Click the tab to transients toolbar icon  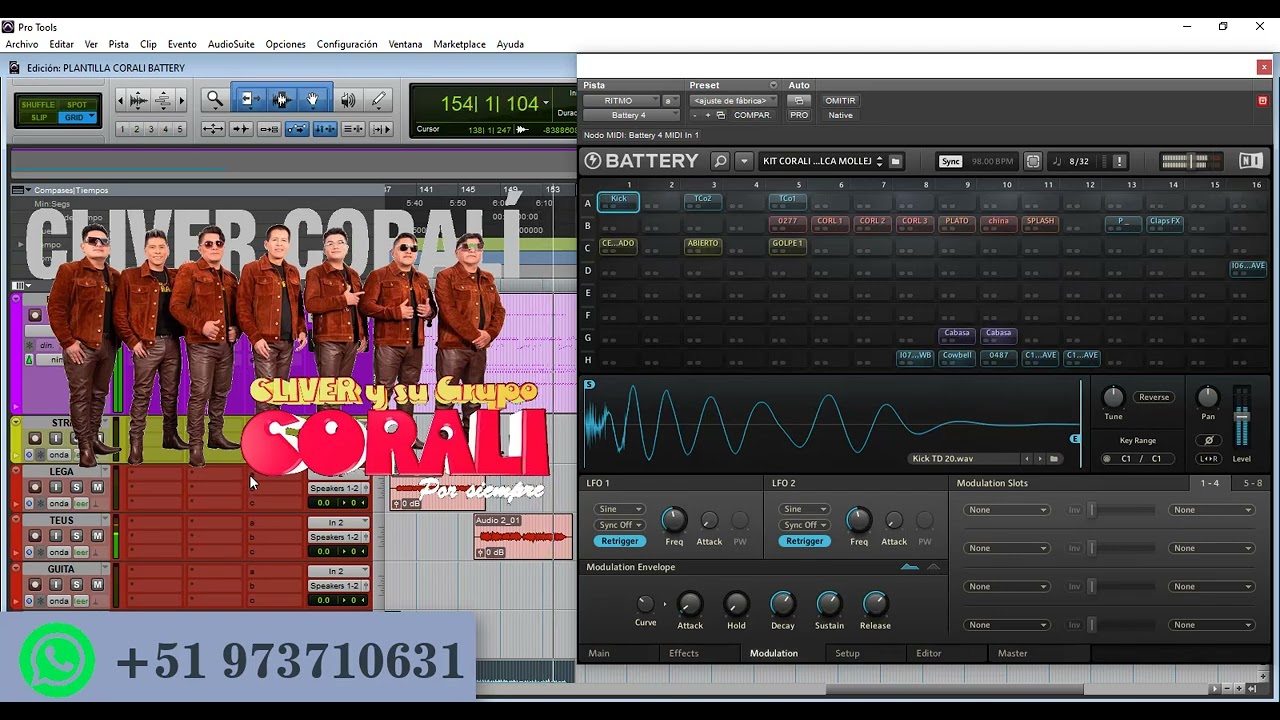(240, 129)
